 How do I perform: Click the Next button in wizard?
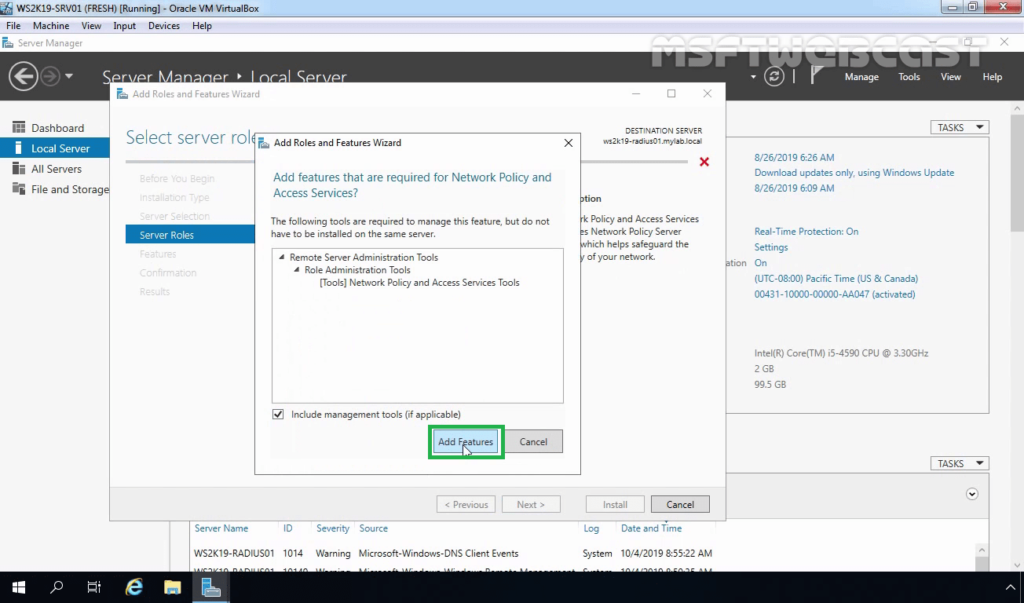pos(531,504)
